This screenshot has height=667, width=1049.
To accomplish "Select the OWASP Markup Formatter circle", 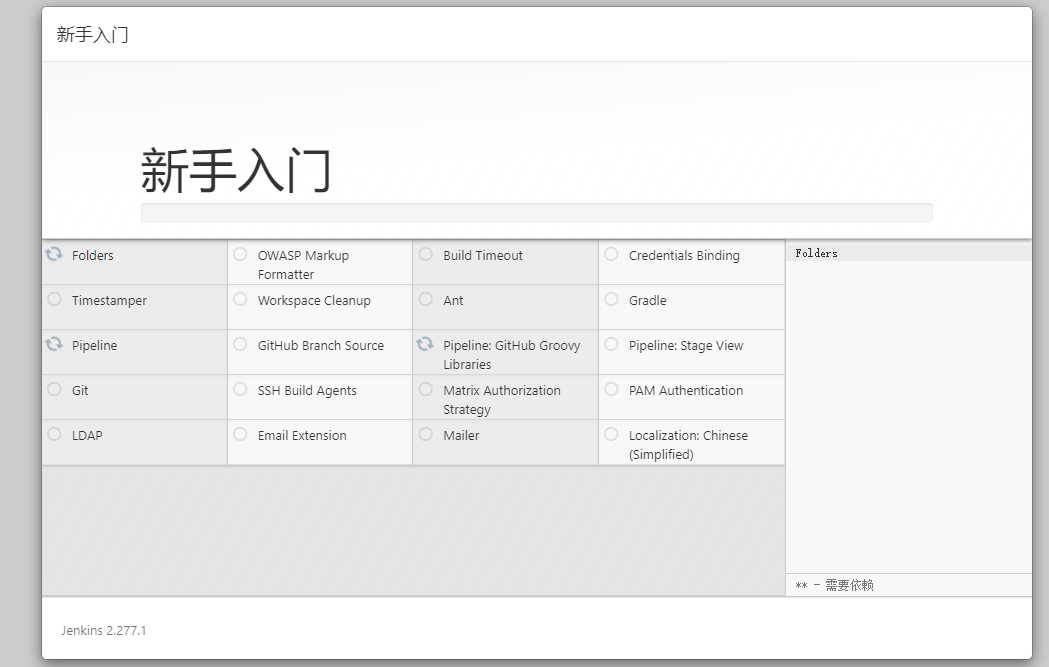I will coord(240,254).
